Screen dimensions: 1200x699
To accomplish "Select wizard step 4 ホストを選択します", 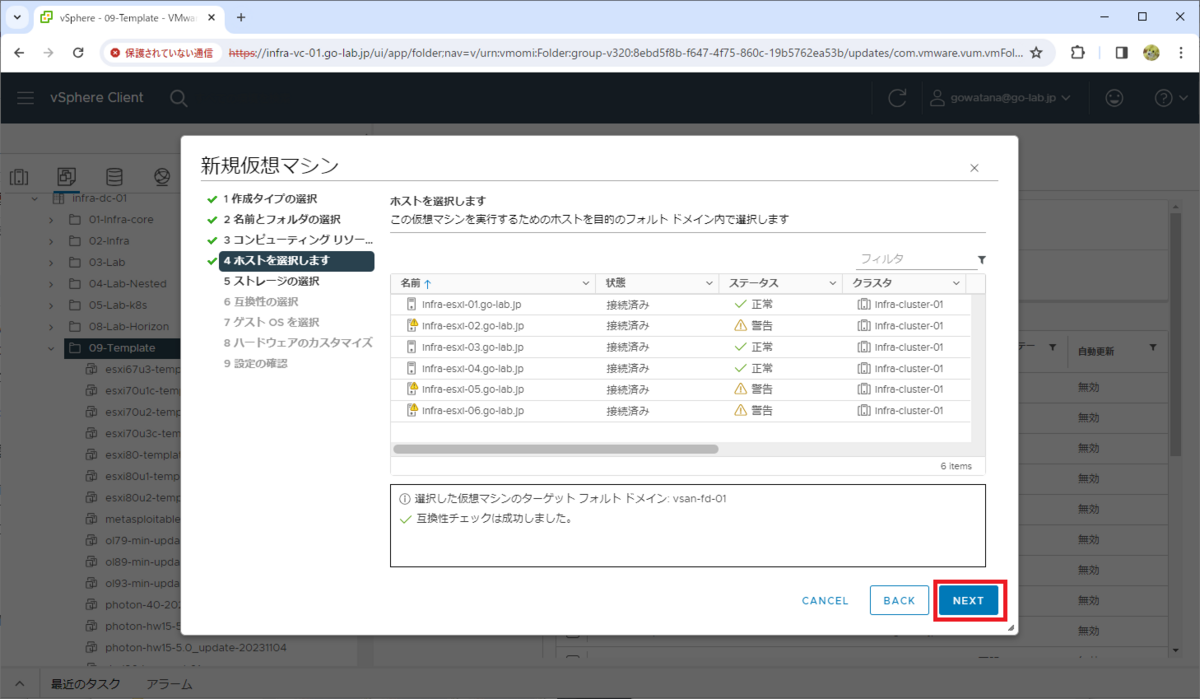I will coord(296,261).
